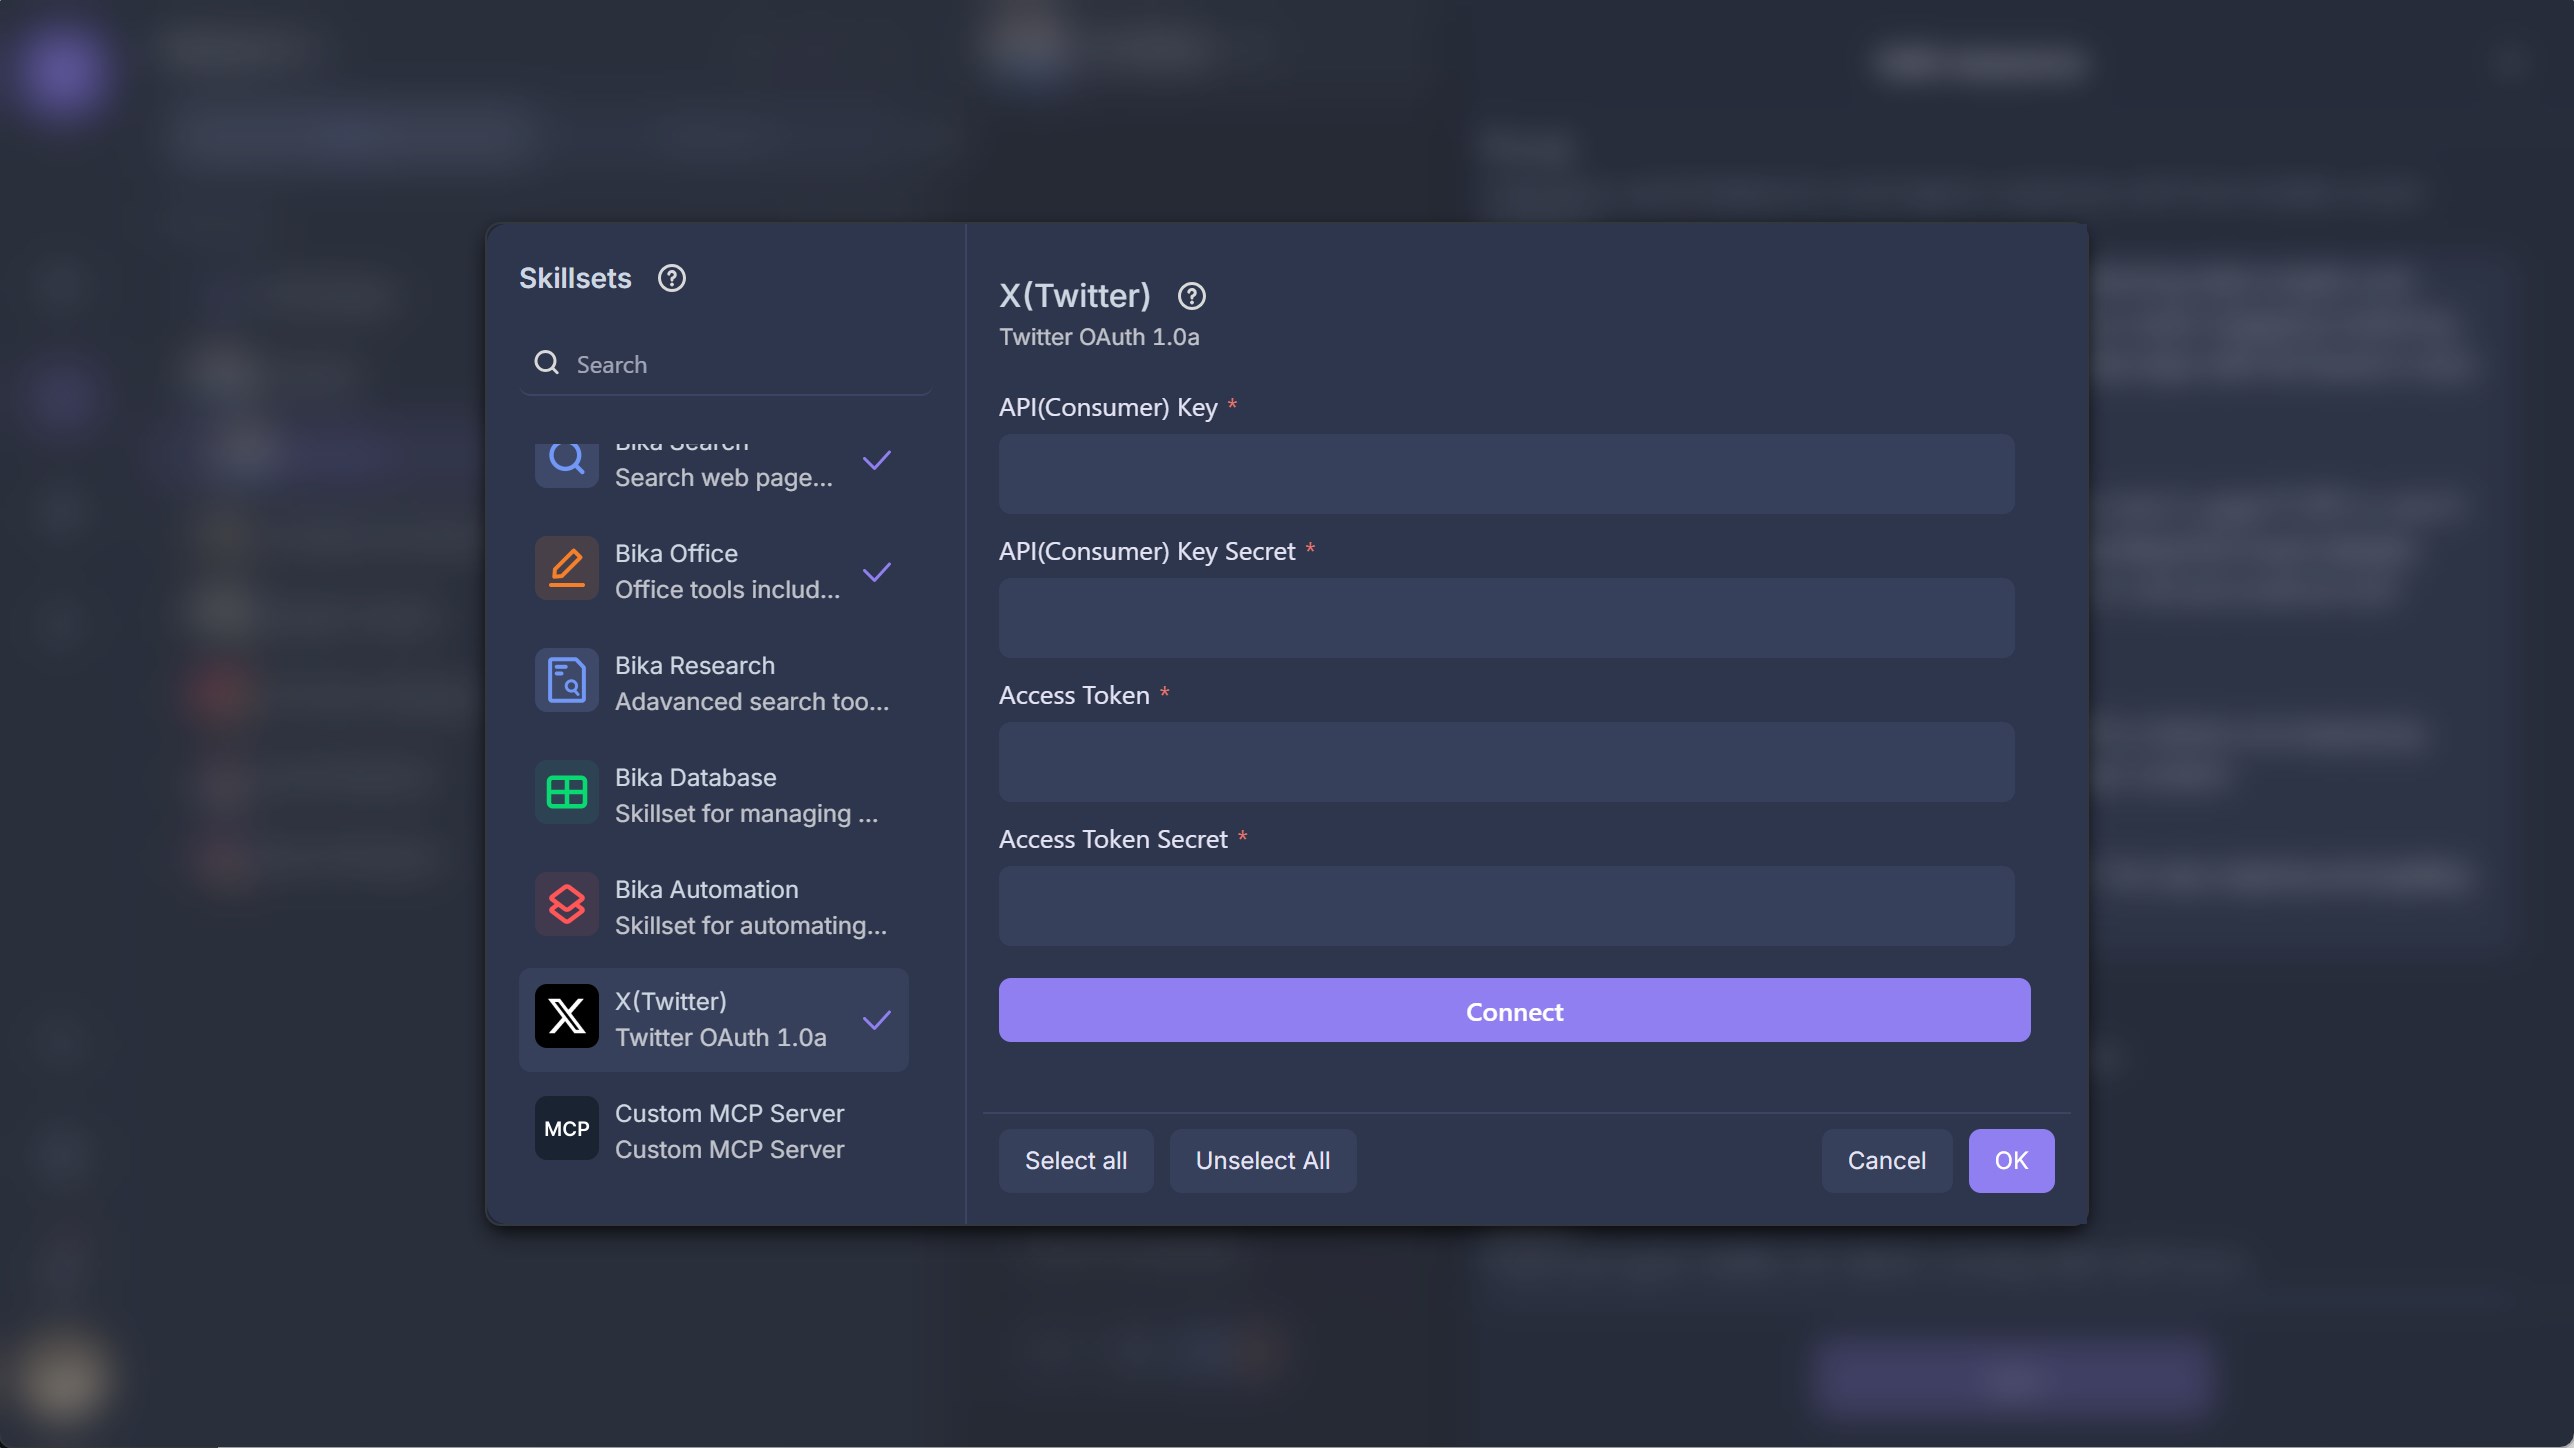Screen dimensions: 2574x1448
Task: Click the 'Office tools includ...' description text
Action: pos(727,590)
